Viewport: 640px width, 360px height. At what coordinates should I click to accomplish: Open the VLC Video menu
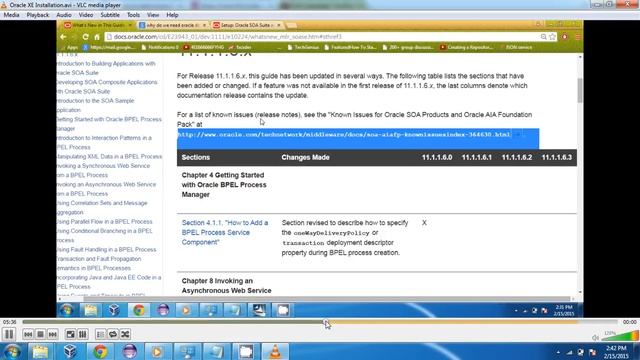[x=86, y=15]
